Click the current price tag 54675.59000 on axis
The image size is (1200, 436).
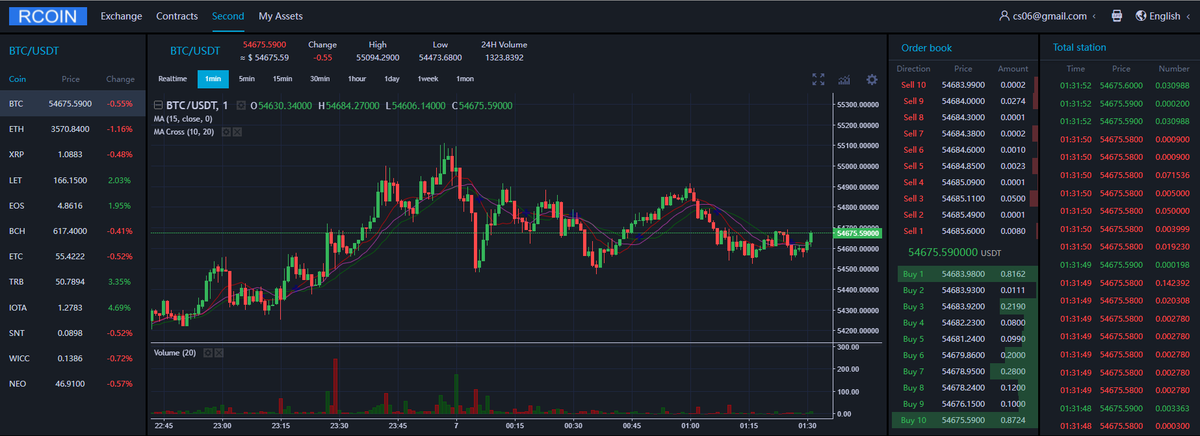[859, 233]
